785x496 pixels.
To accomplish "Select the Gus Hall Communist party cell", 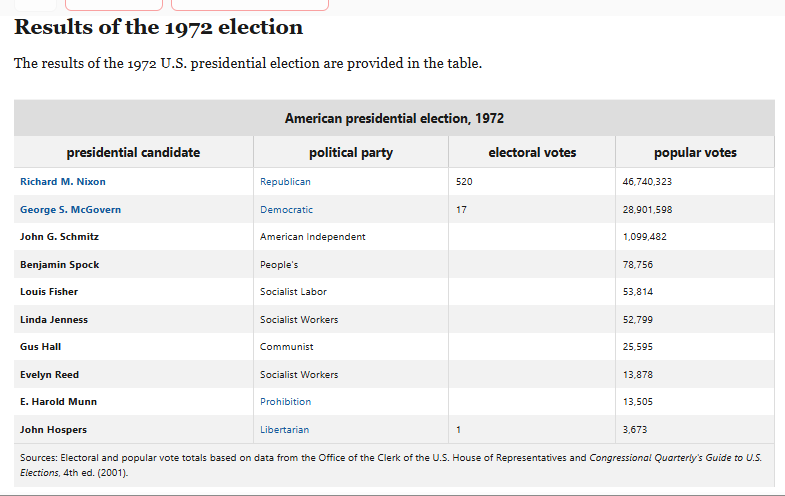I will pos(351,347).
